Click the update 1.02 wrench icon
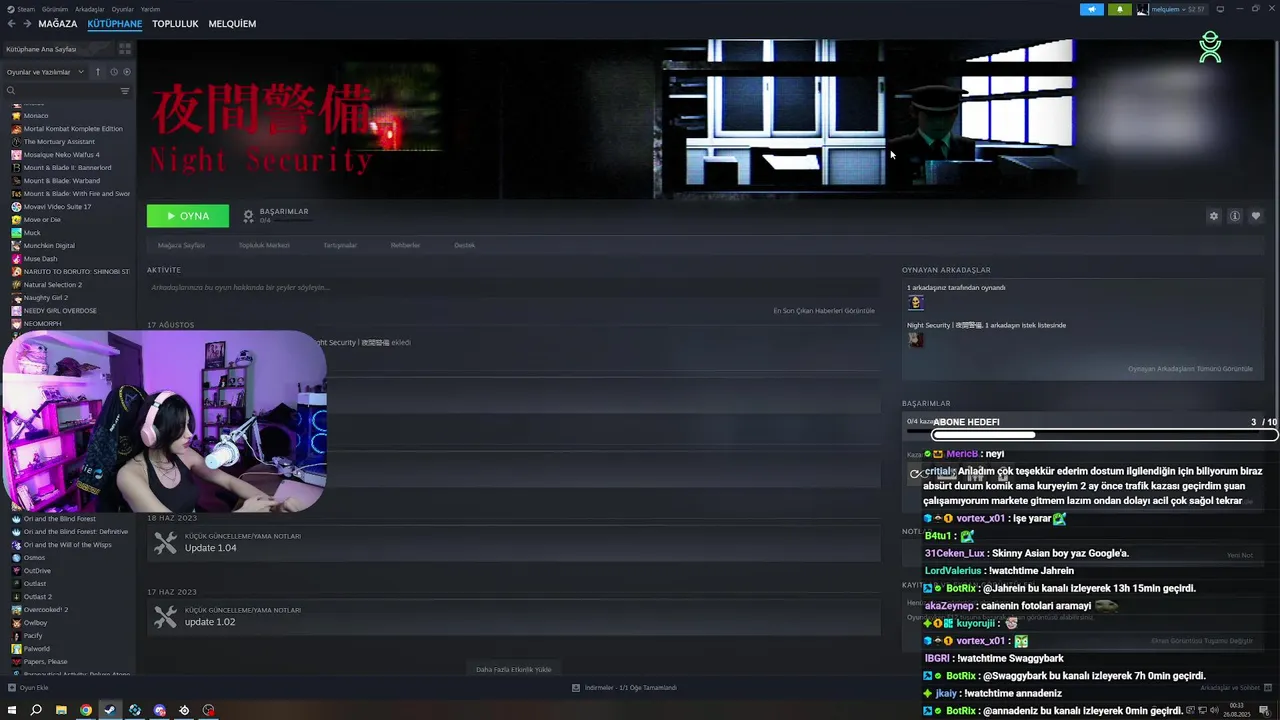This screenshot has width=1280, height=720. pyautogui.click(x=166, y=617)
